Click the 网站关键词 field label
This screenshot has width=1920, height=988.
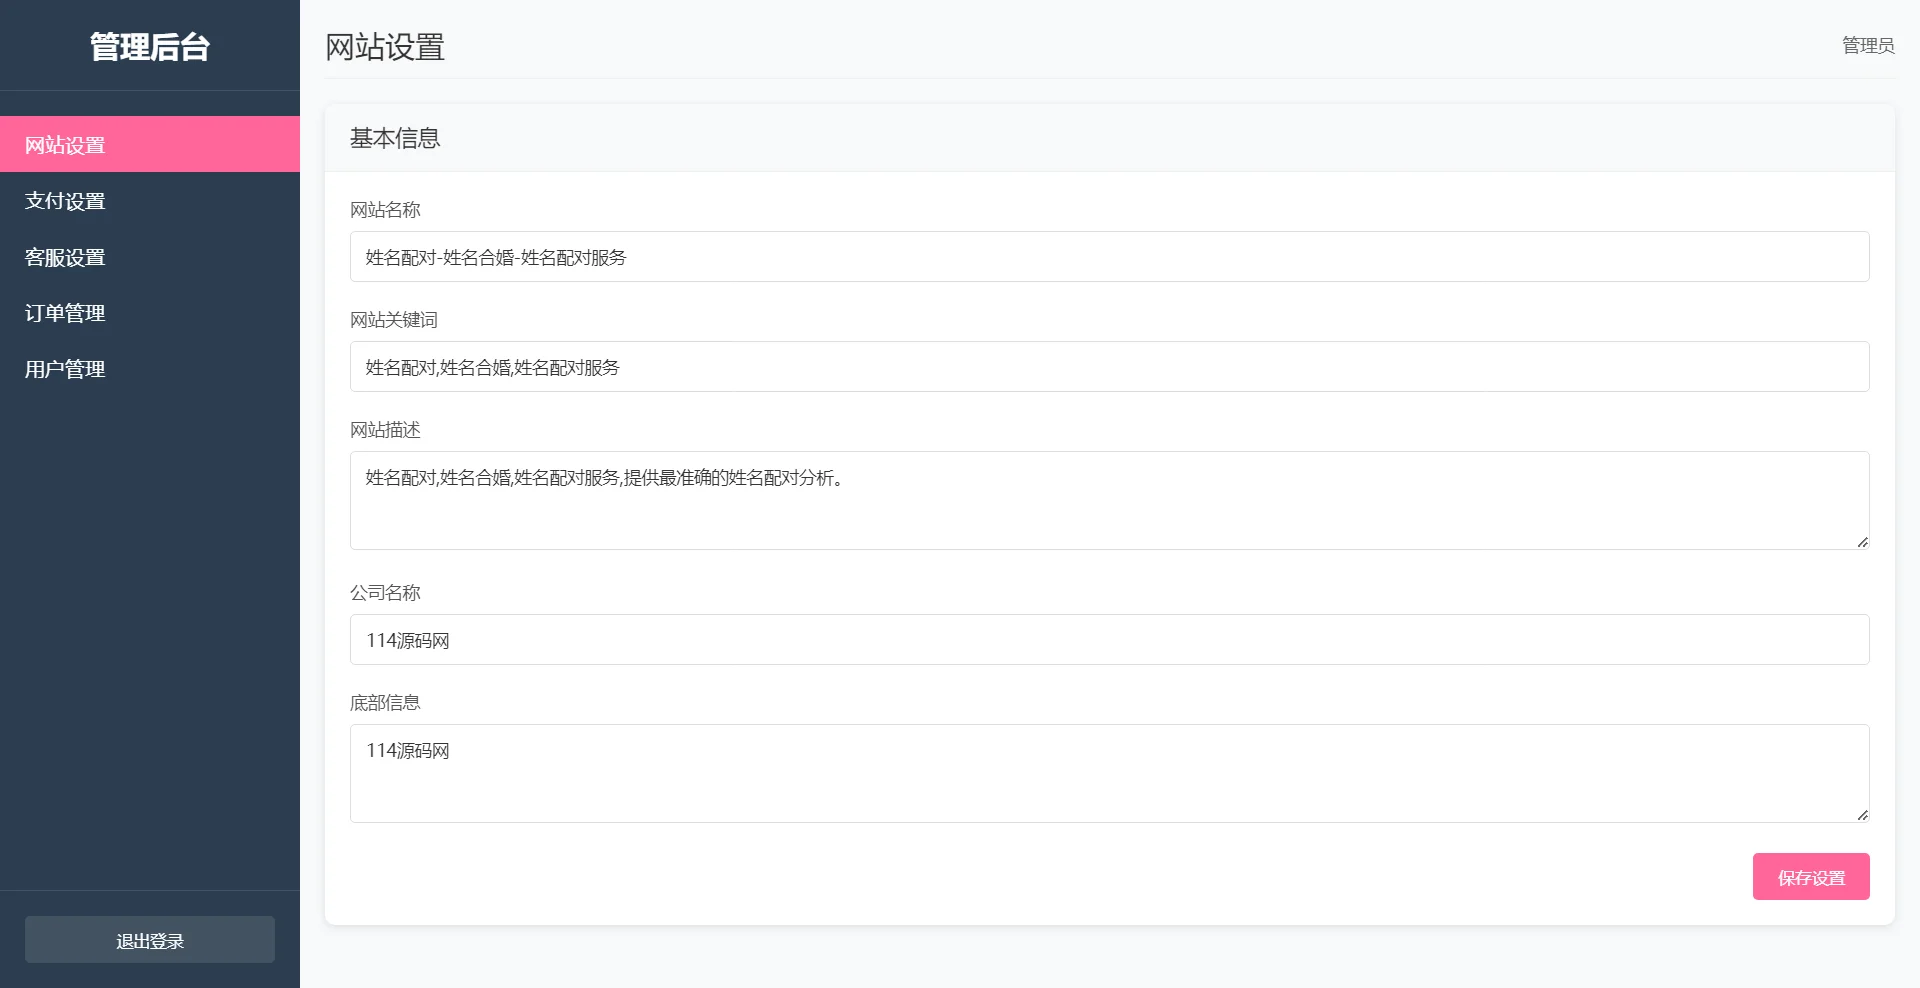(x=394, y=320)
